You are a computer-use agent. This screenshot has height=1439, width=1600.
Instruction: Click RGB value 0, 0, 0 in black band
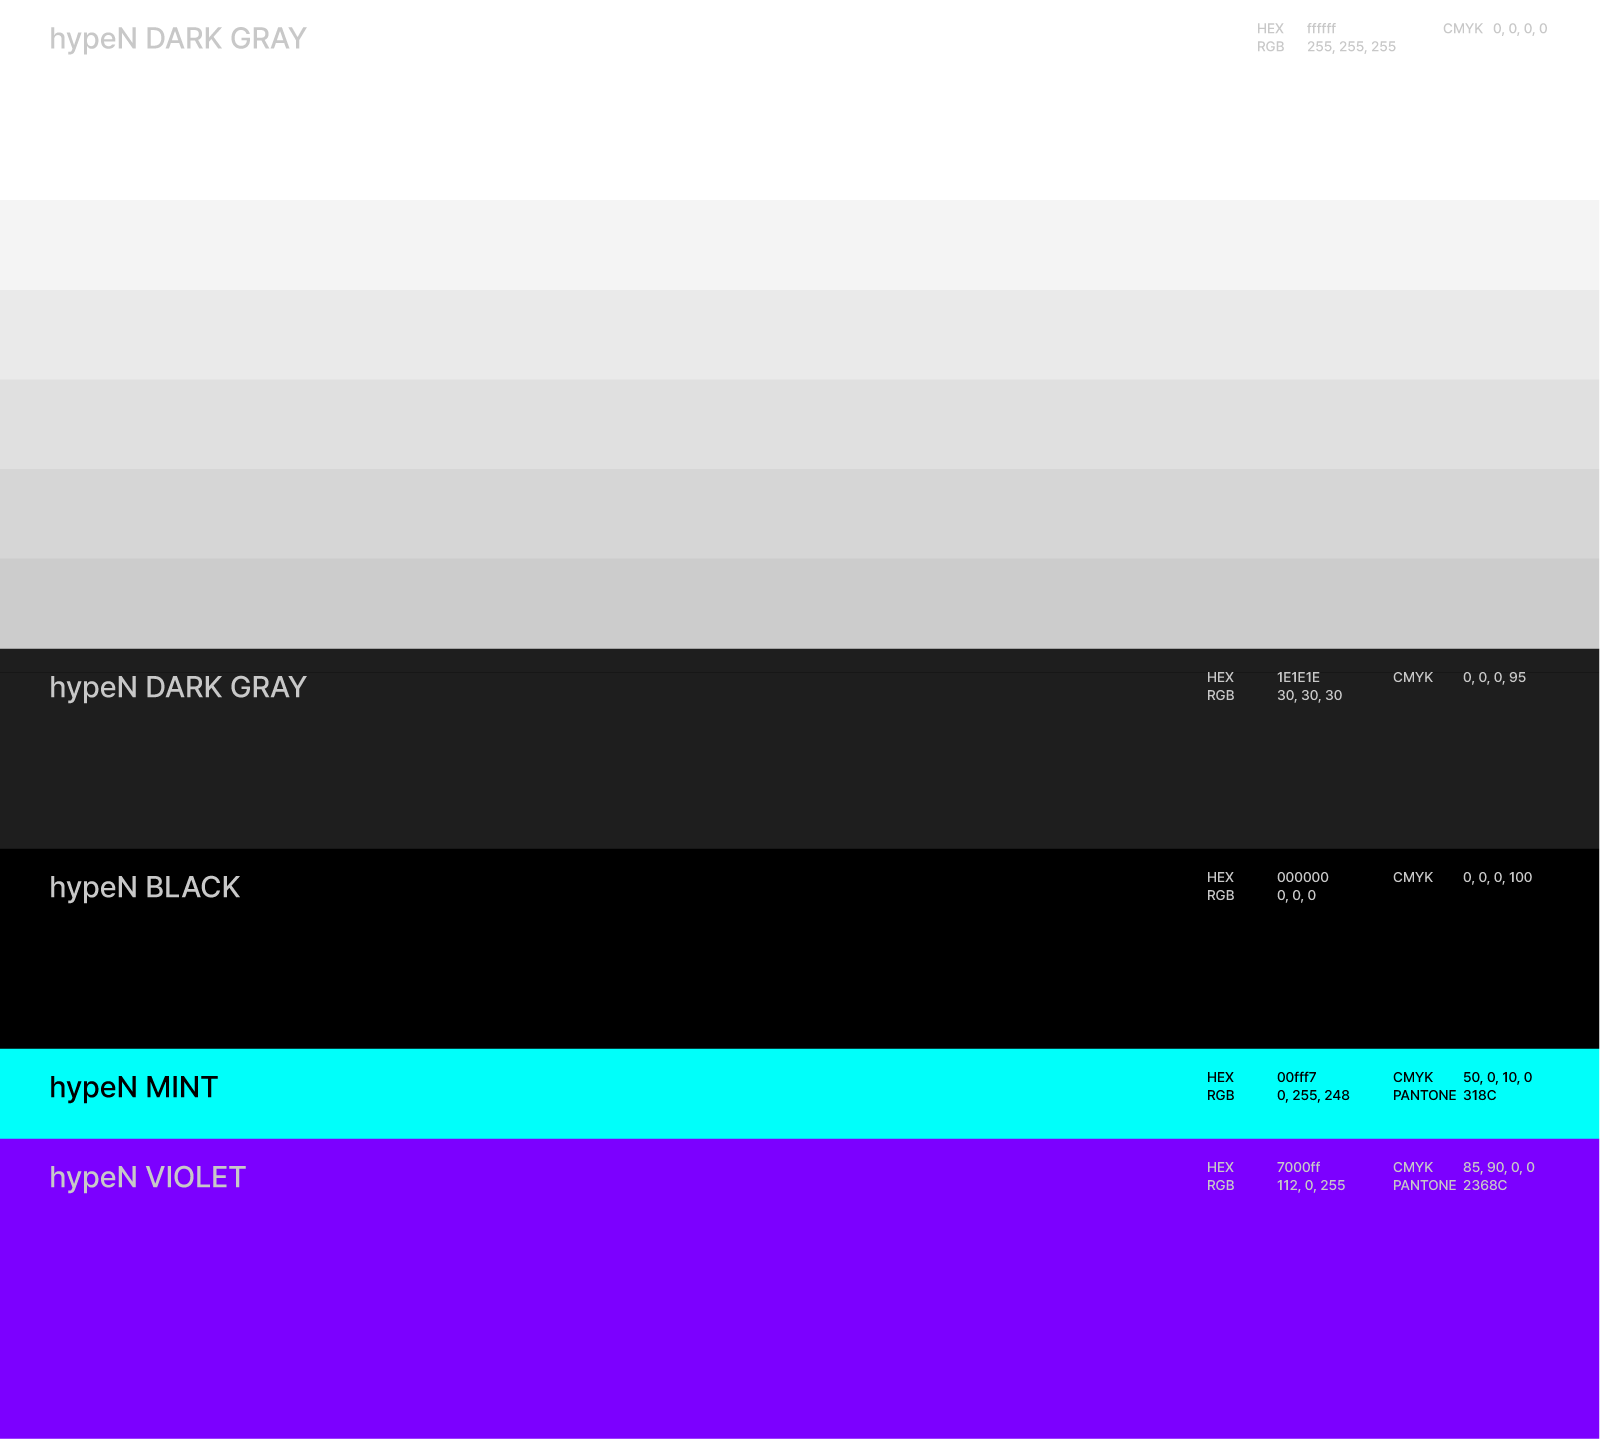click(x=1296, y=896)
